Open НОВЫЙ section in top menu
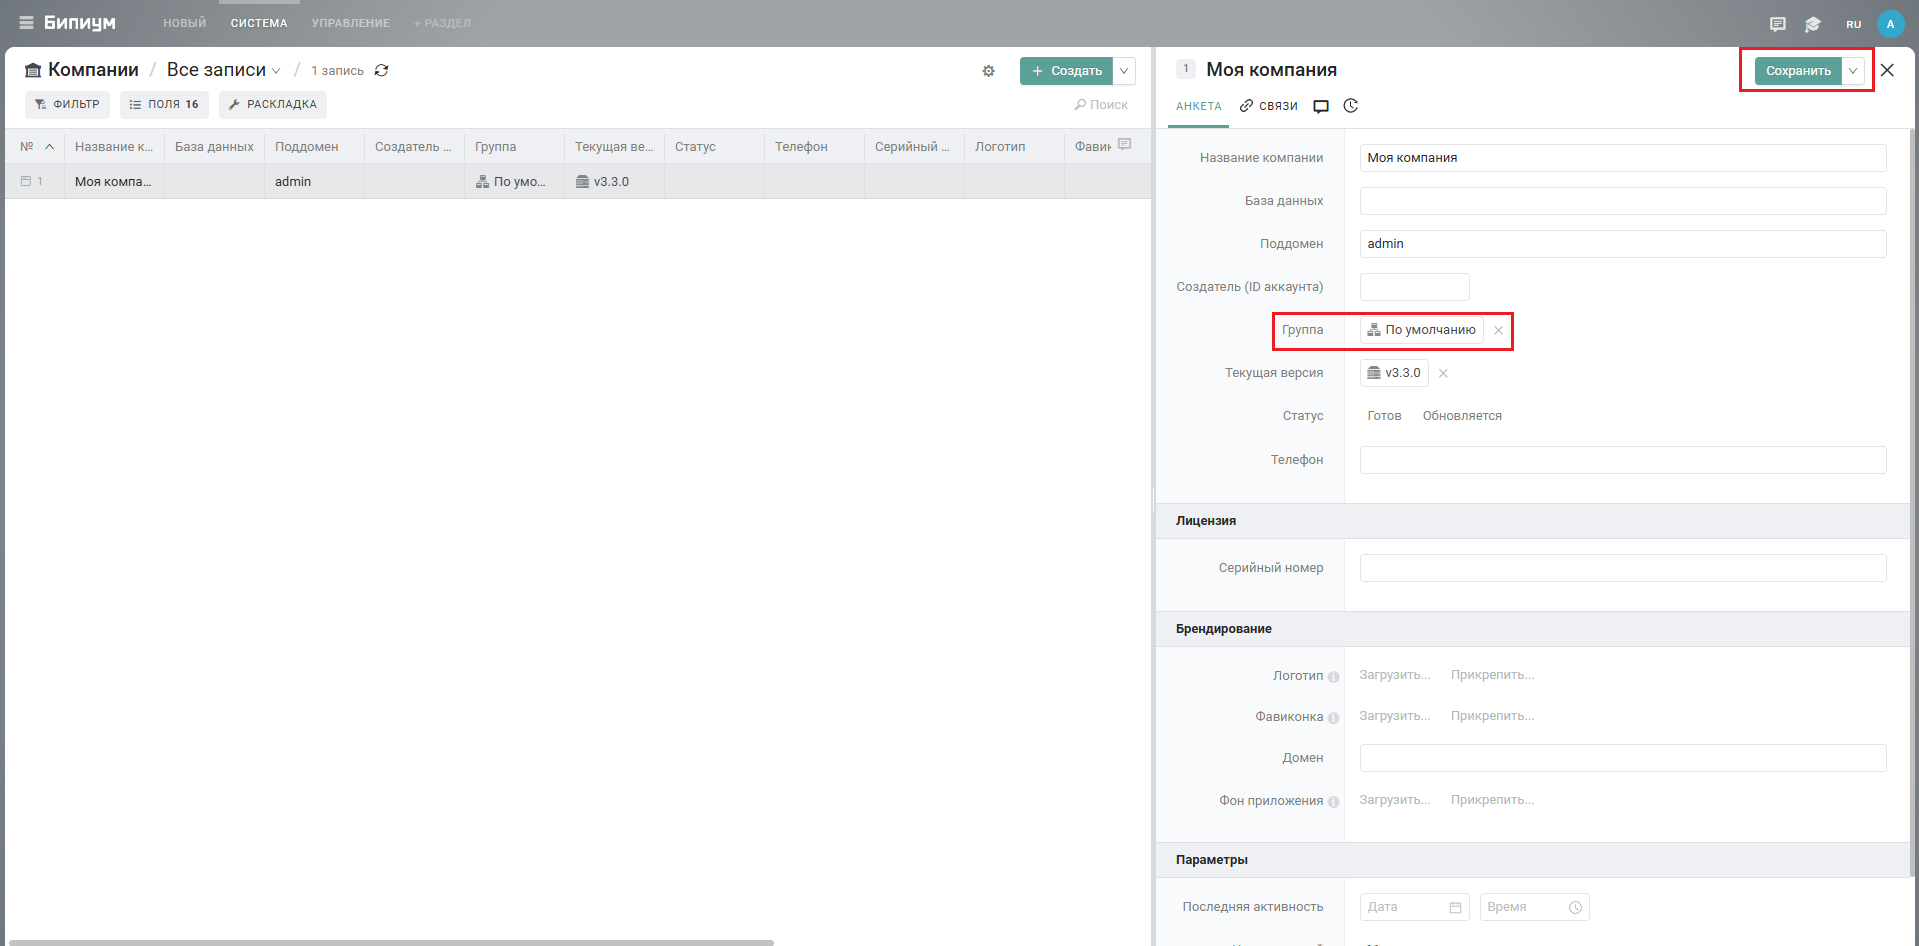 tap(185, 23)
